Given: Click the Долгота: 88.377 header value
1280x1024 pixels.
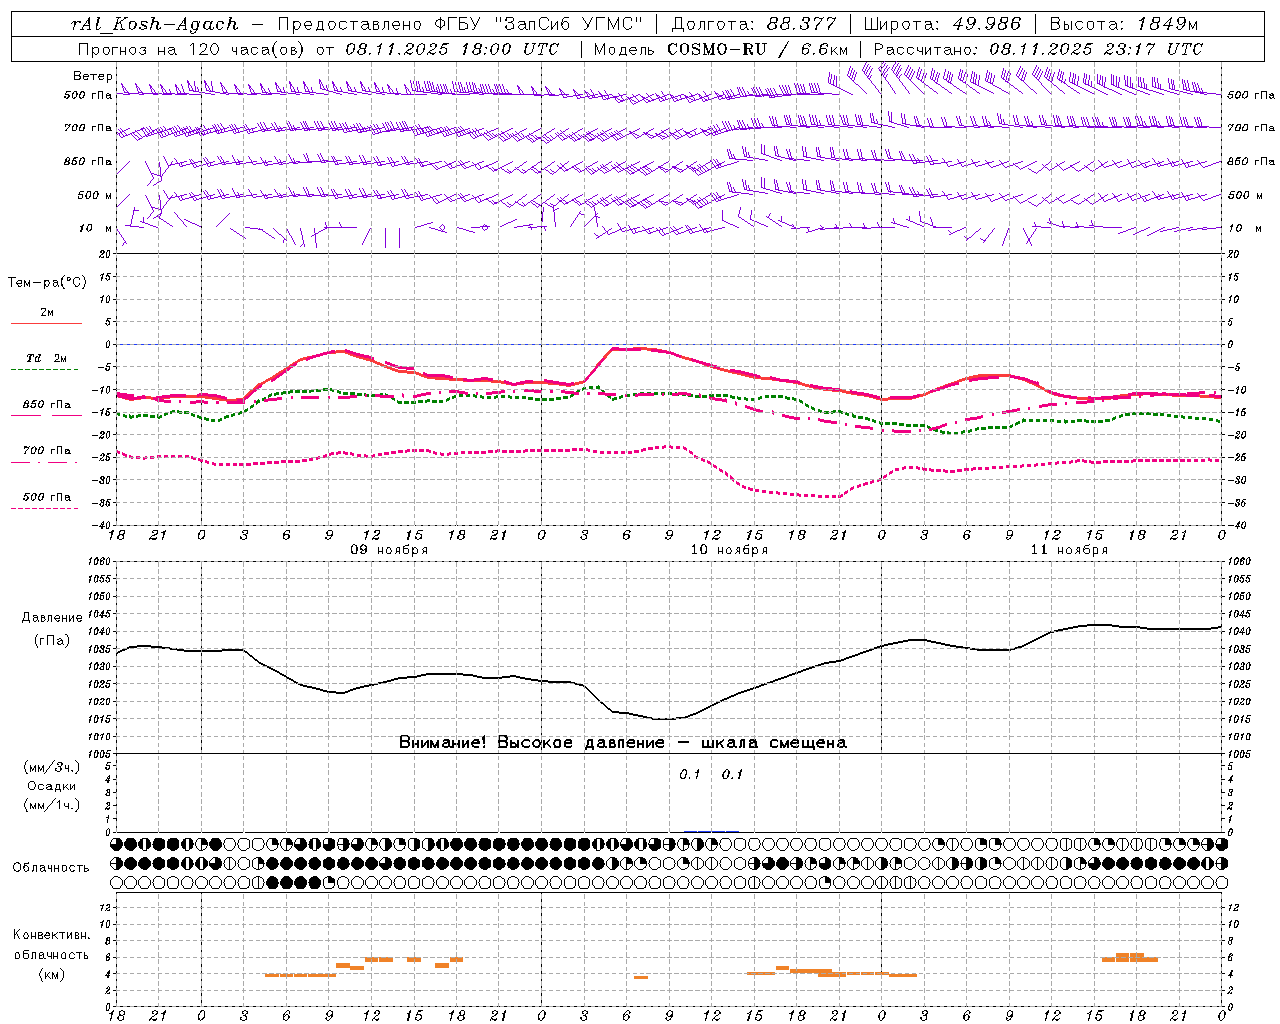Looking at the screenshot, I should [755, 24].
